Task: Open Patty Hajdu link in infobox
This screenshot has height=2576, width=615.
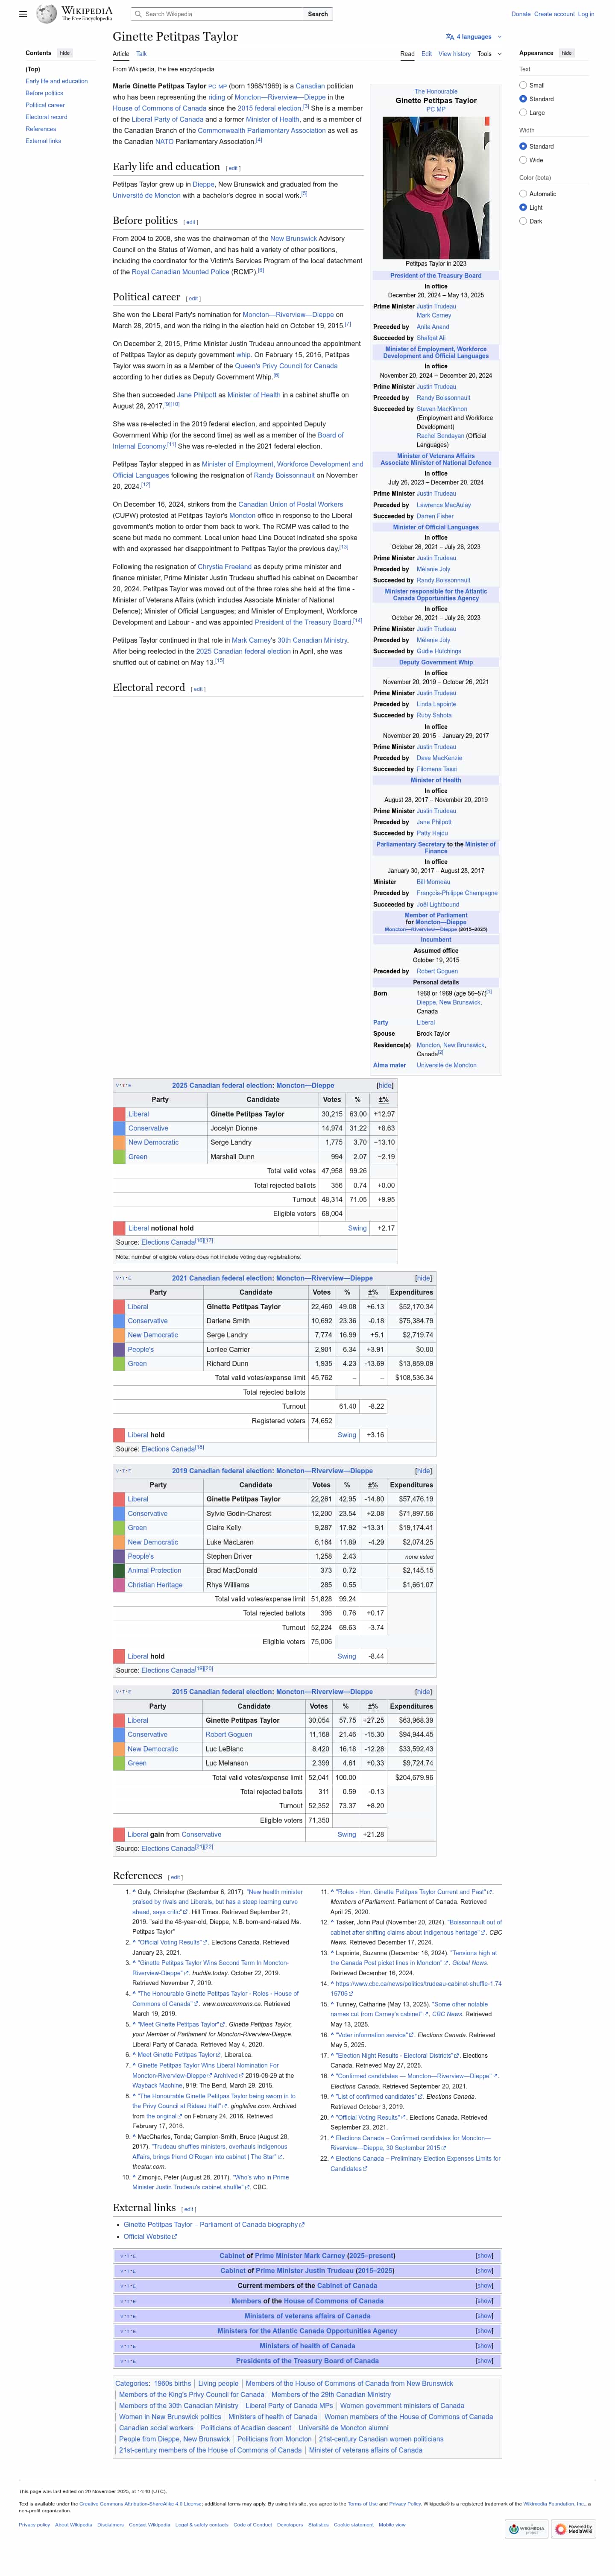Action: (432, 833)
